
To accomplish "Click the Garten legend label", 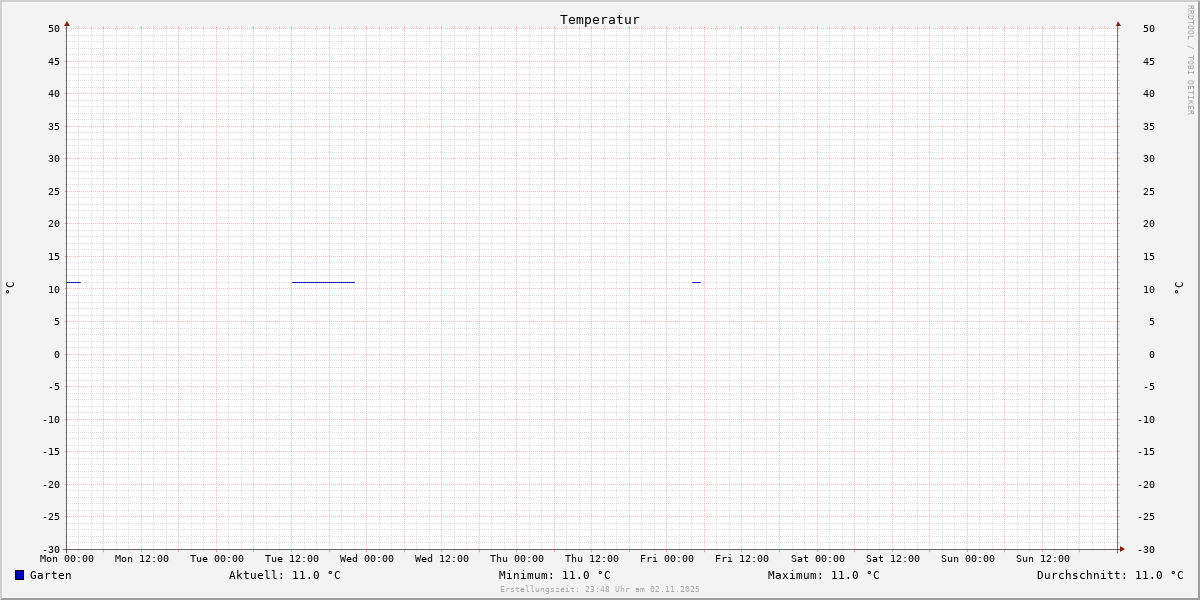I will 50,575.
